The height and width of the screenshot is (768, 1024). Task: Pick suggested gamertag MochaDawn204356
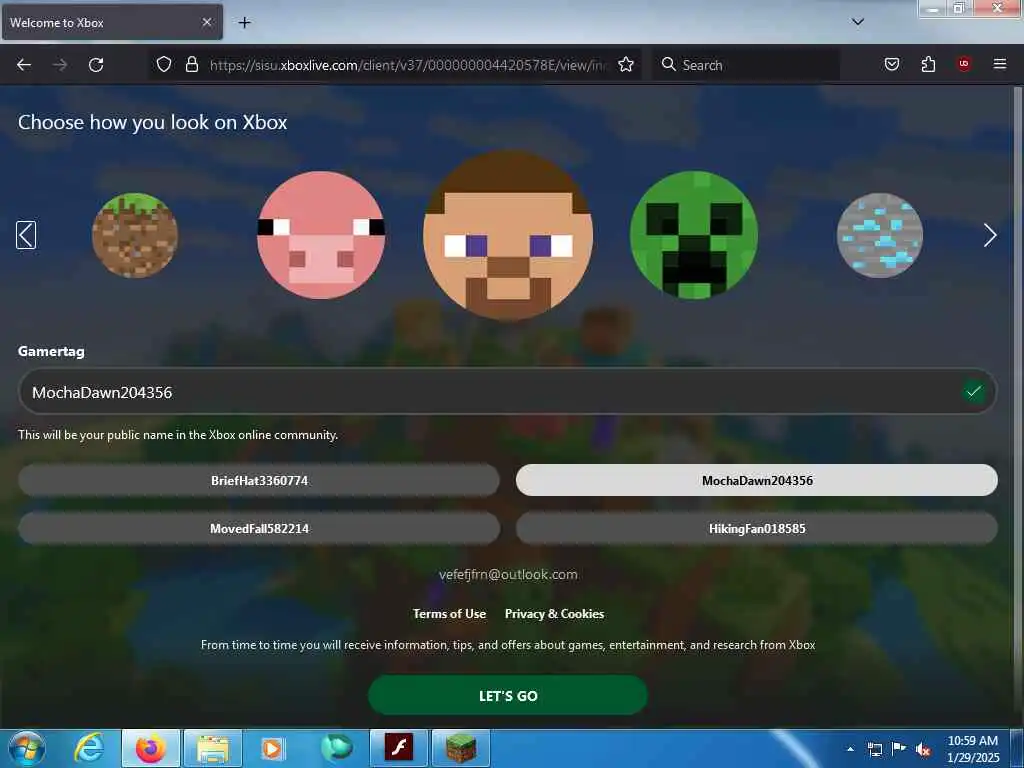point(757,481)
